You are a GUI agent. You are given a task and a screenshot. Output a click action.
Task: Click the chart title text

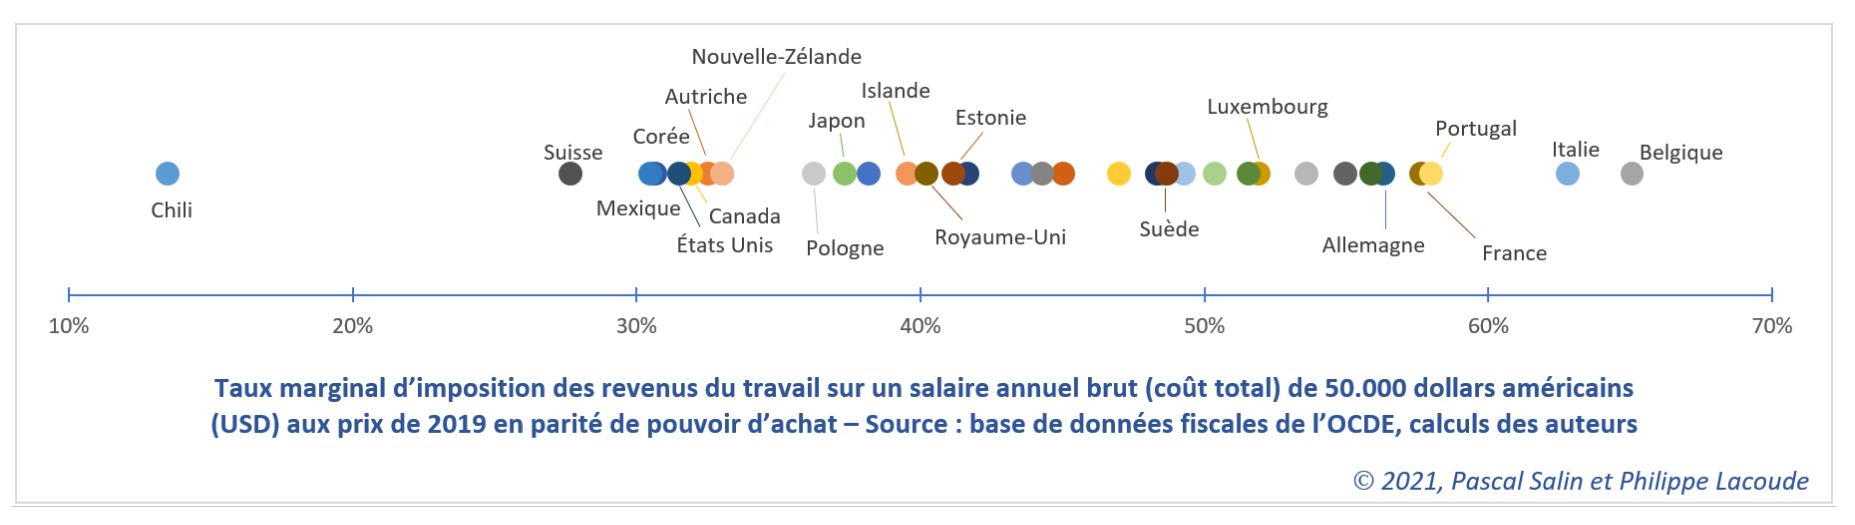tap(924, 406)
